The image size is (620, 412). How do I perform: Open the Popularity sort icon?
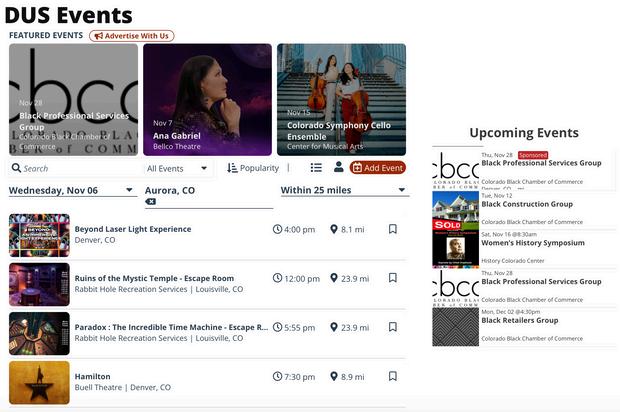(232, 168)
